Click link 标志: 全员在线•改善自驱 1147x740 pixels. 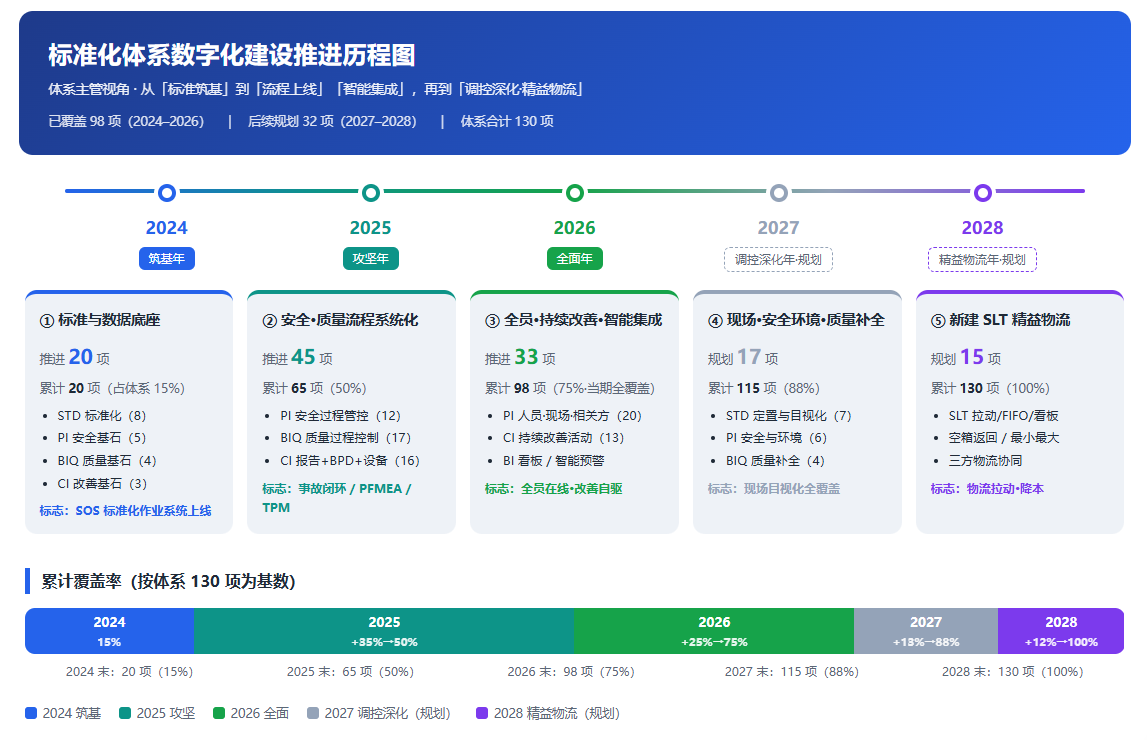(553, 488)
